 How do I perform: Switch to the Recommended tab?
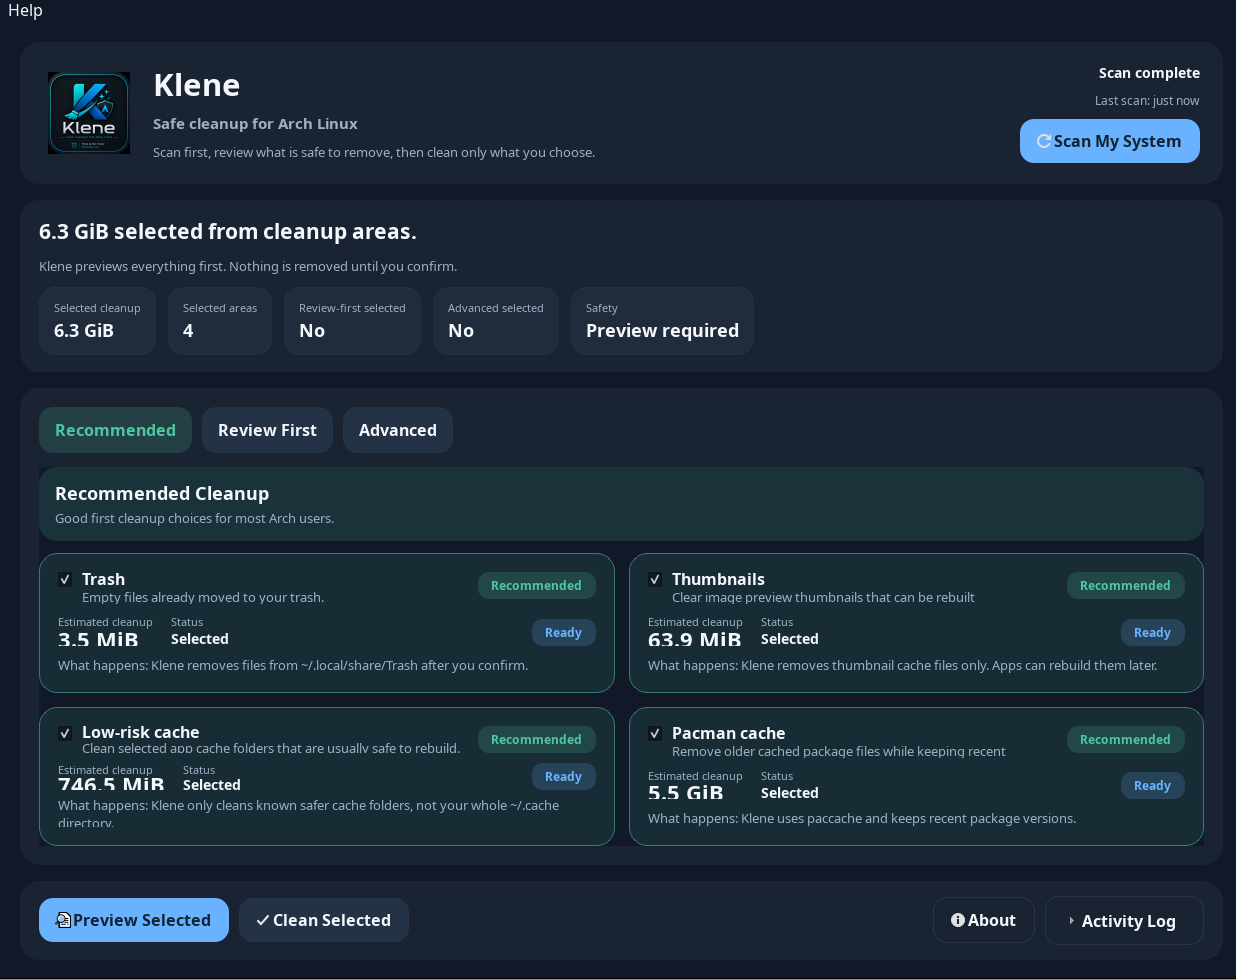pos(115,430)
